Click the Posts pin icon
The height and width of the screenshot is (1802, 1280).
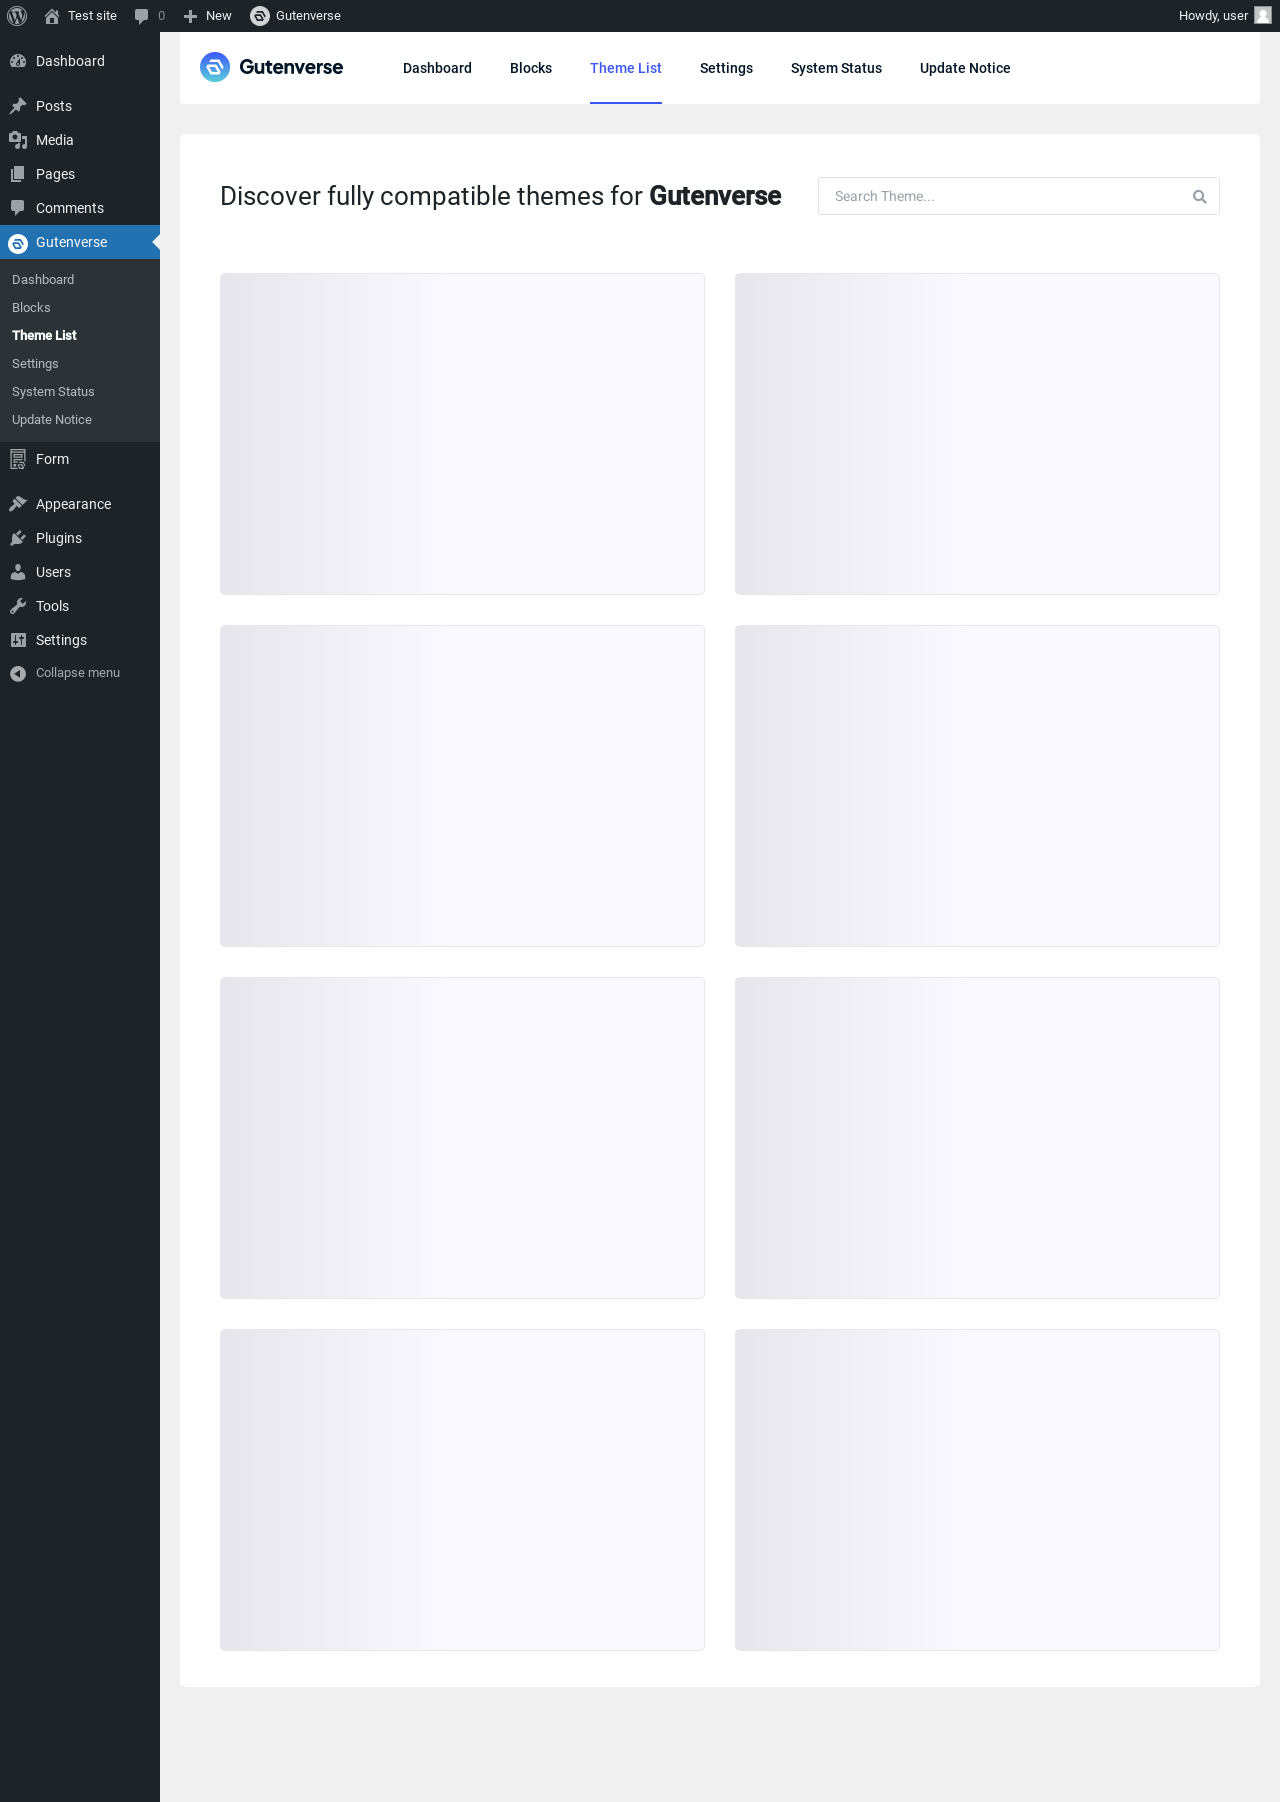click(x=18, y=106)
